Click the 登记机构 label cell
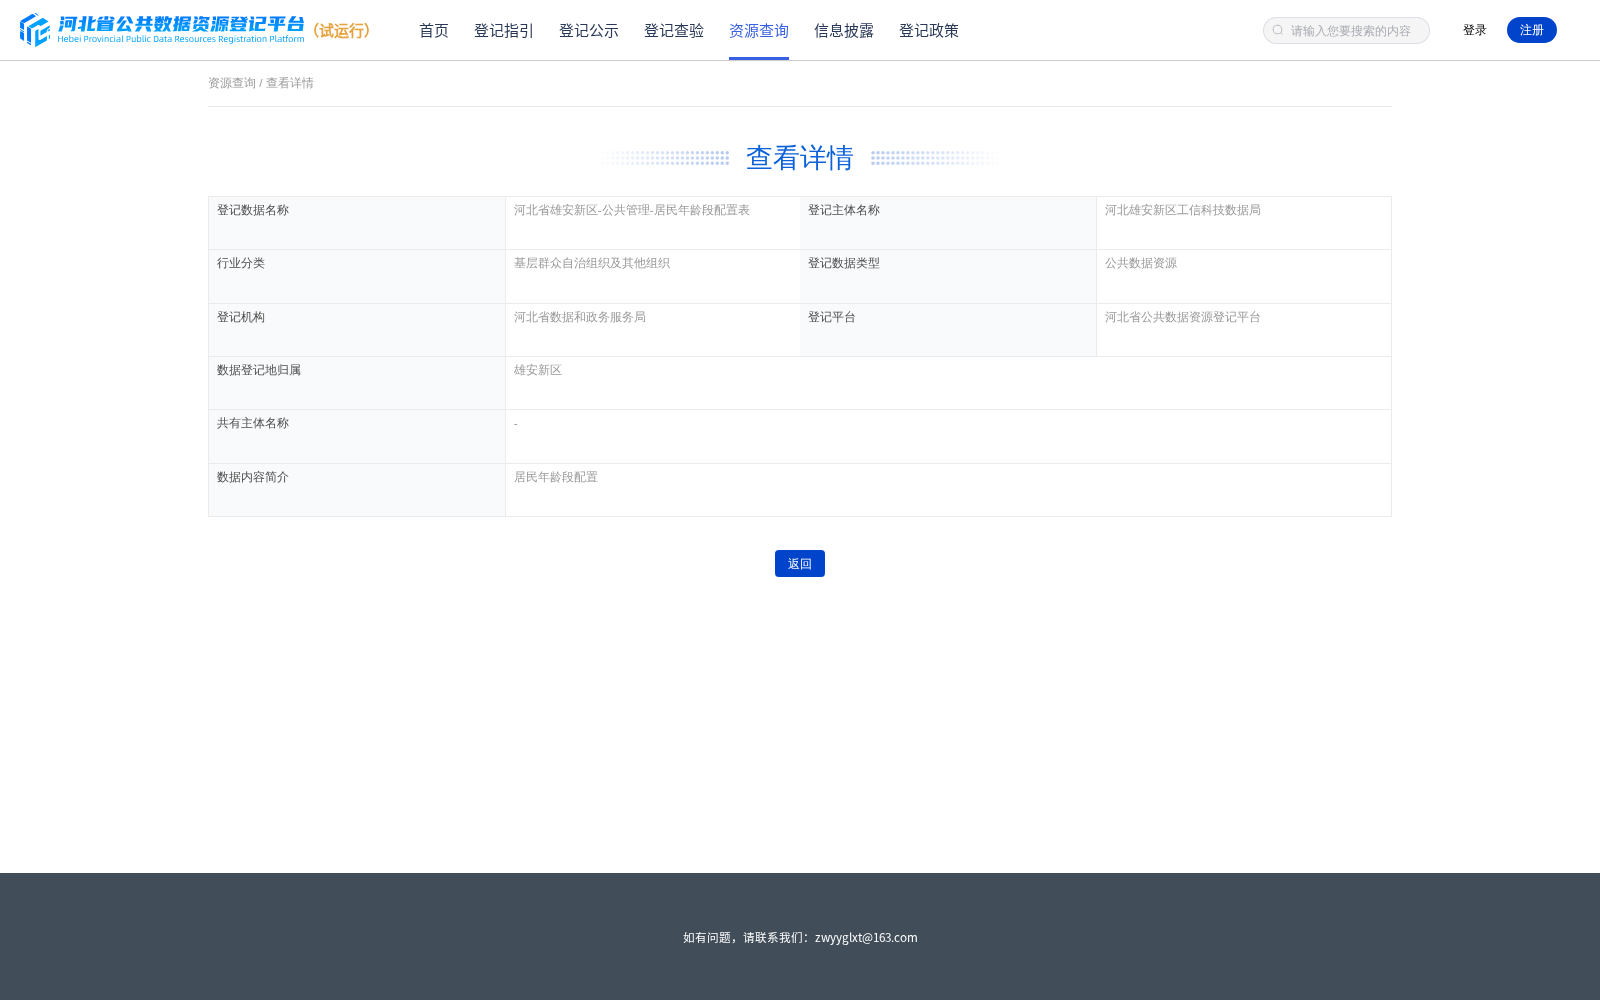Viewport: 1600px width, 1000px height. [357, 330]
